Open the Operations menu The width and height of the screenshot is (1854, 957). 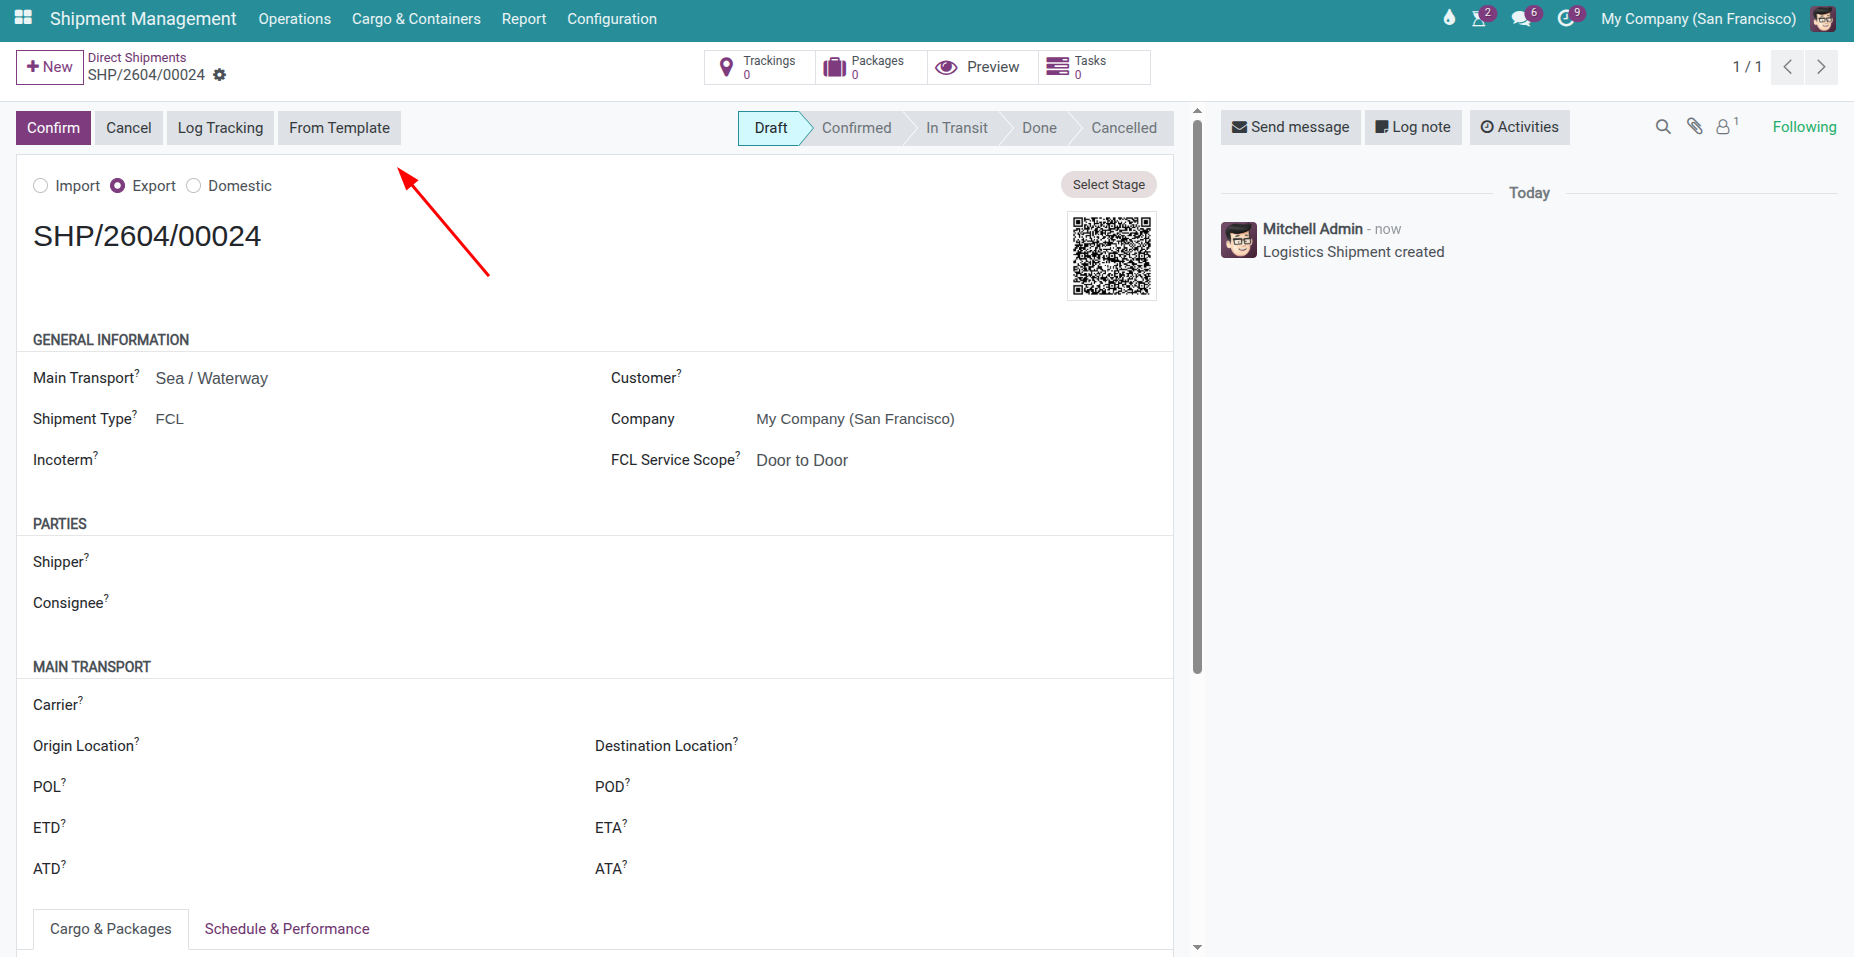click(294, 19)
